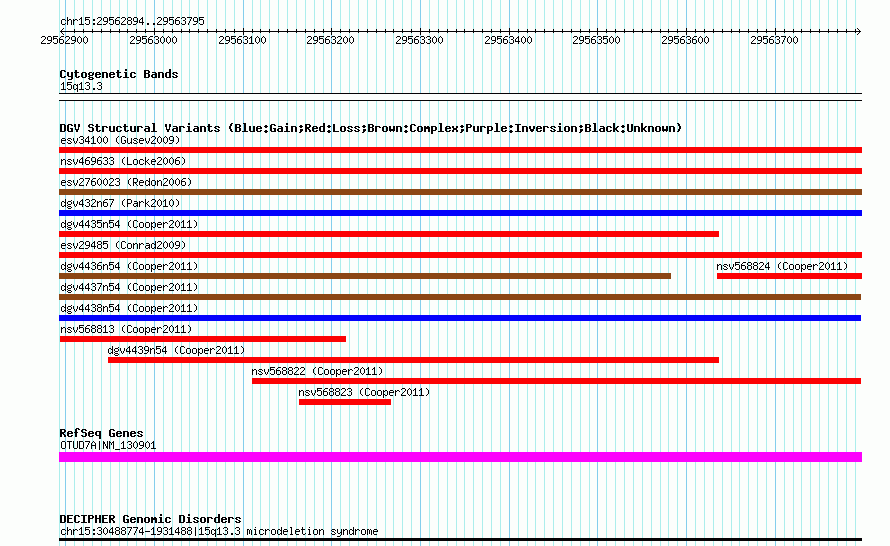The height and width of the screenshot is (546, 890).
Task: Click the ruler's right end arrow
Action: [858, 31]
